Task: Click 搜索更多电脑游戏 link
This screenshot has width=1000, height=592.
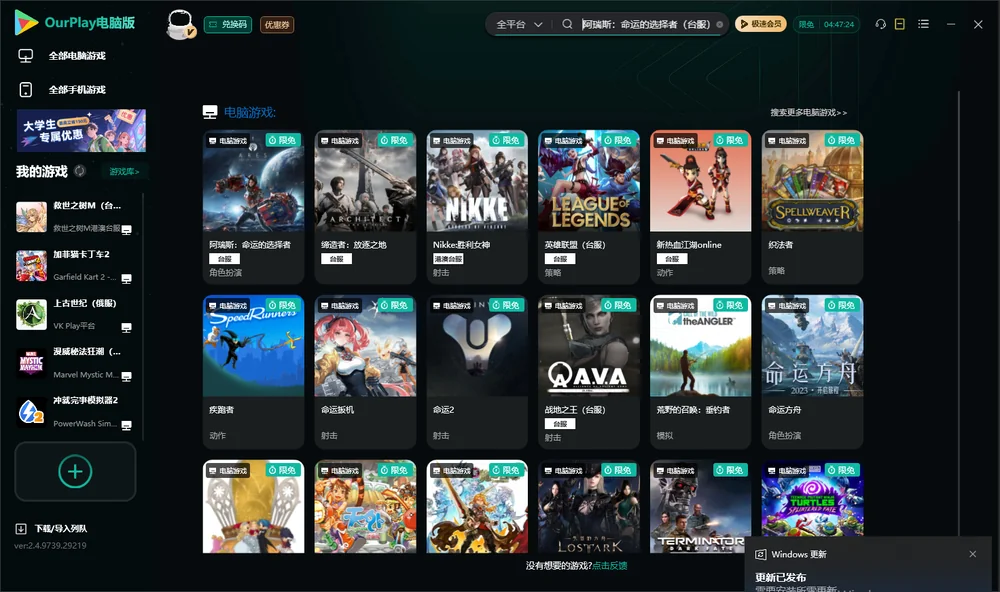Action: pyautogui.click(x=808, y=112)
